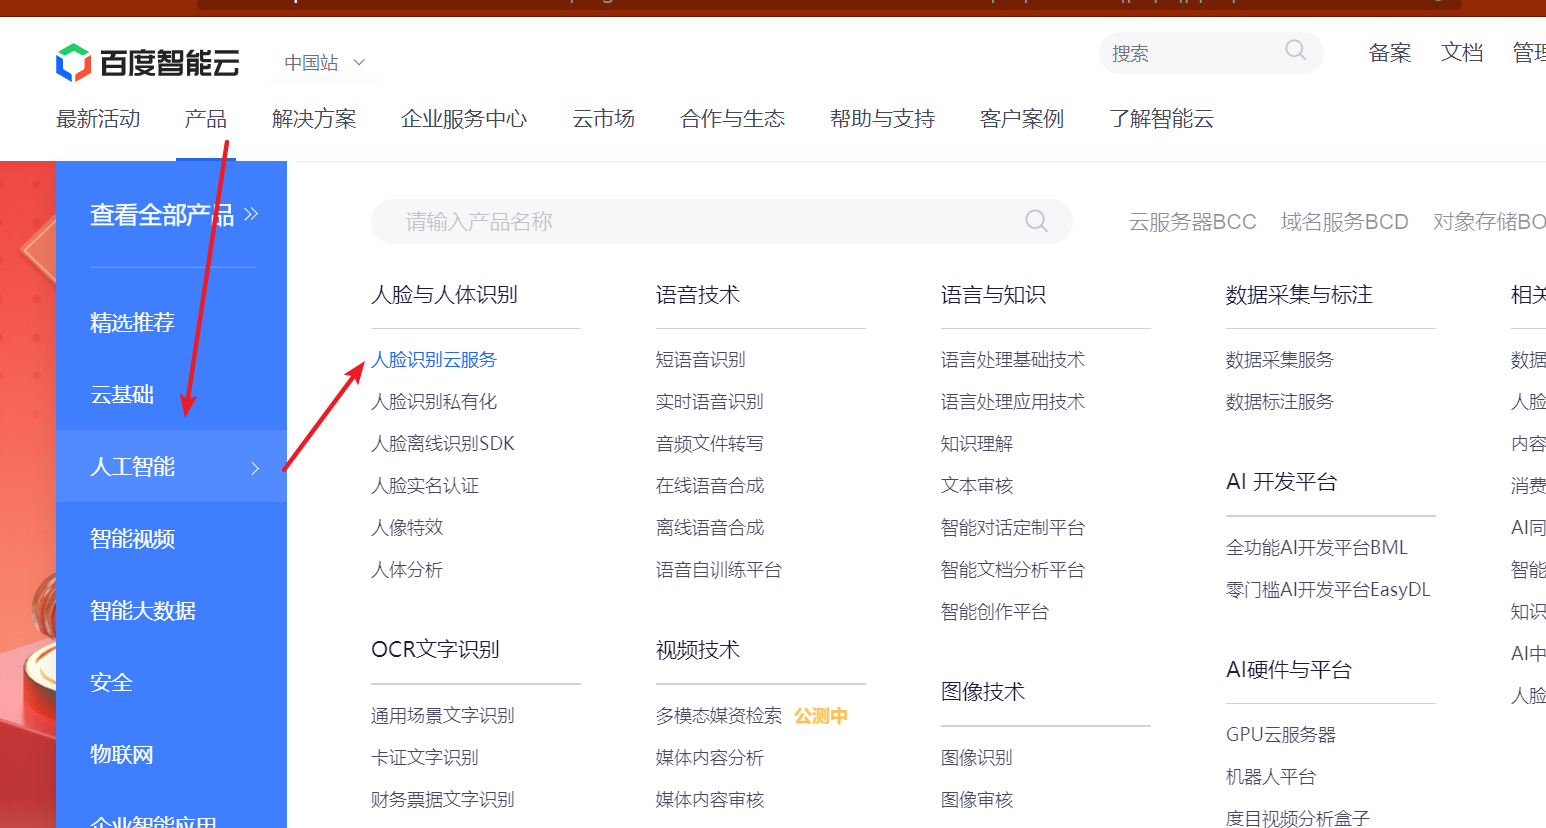Open 智能对话定制平台 link

click(1013, 528)
